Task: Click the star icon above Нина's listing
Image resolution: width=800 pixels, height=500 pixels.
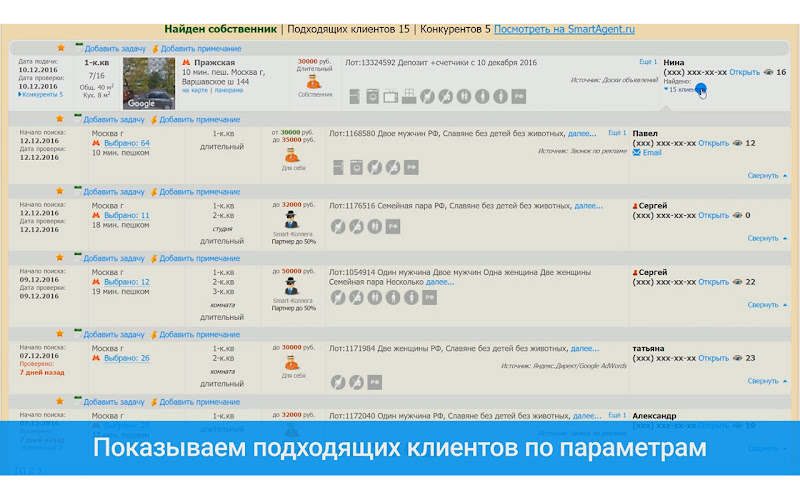Action: click(x=61, y=48)
